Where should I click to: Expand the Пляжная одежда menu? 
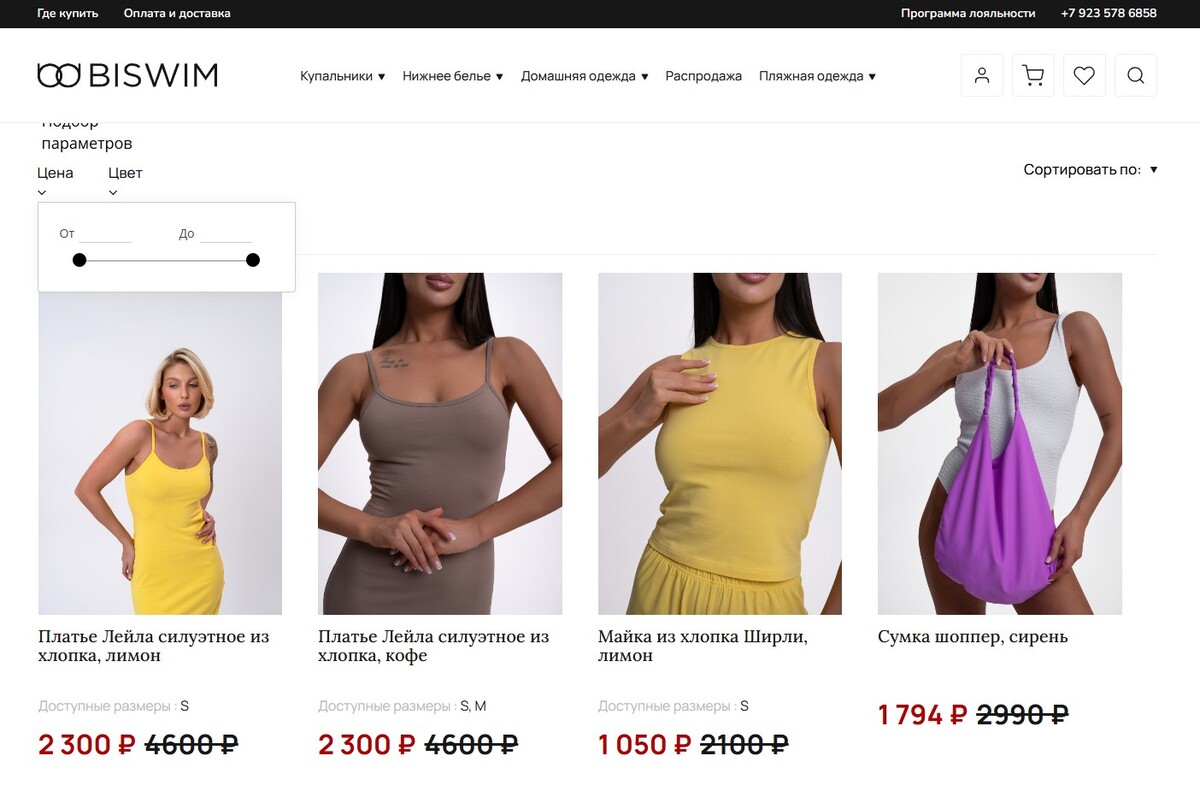(817, 76)
